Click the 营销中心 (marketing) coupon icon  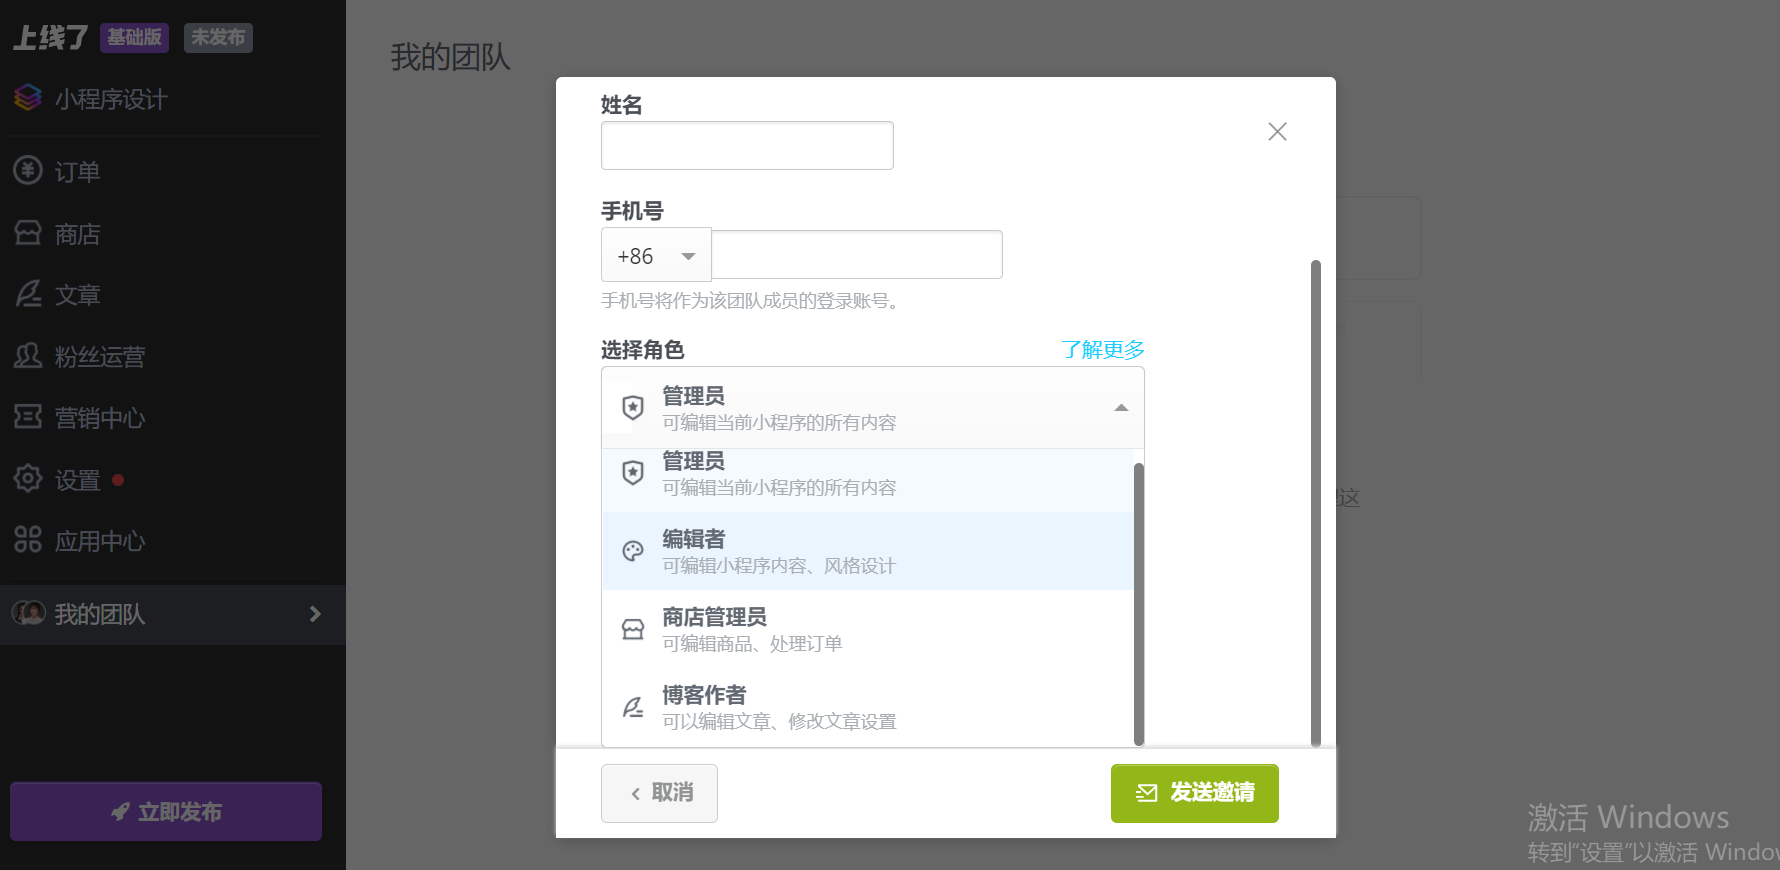click(28, 417)
